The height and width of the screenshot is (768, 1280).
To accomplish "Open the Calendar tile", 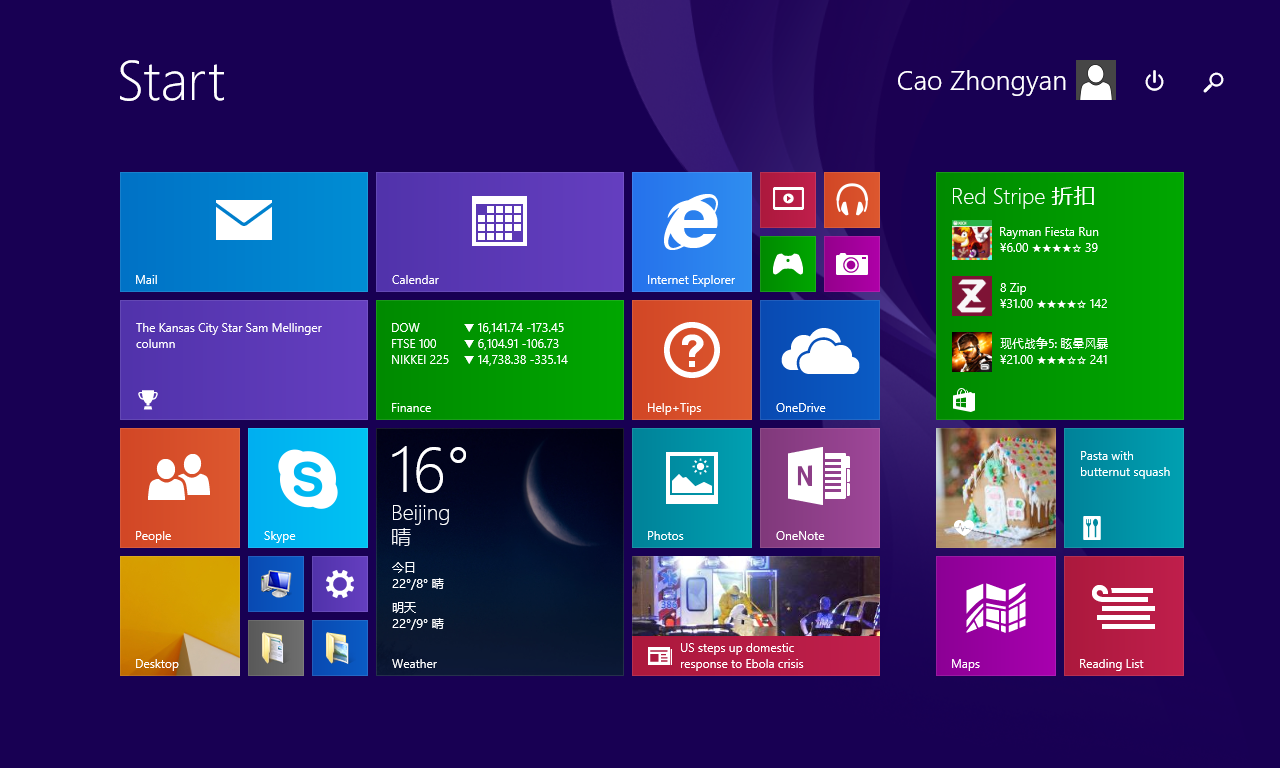I will point(500,232).
